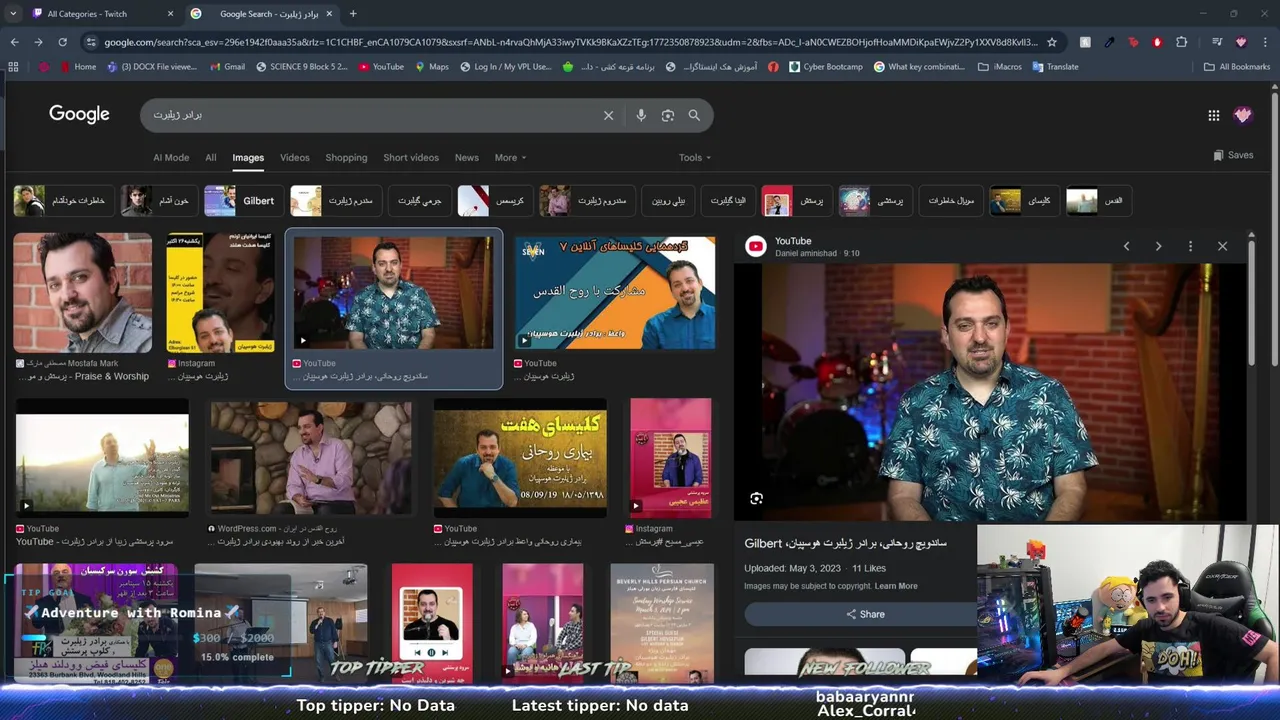Close the image preview panel

coord(1222,246)
